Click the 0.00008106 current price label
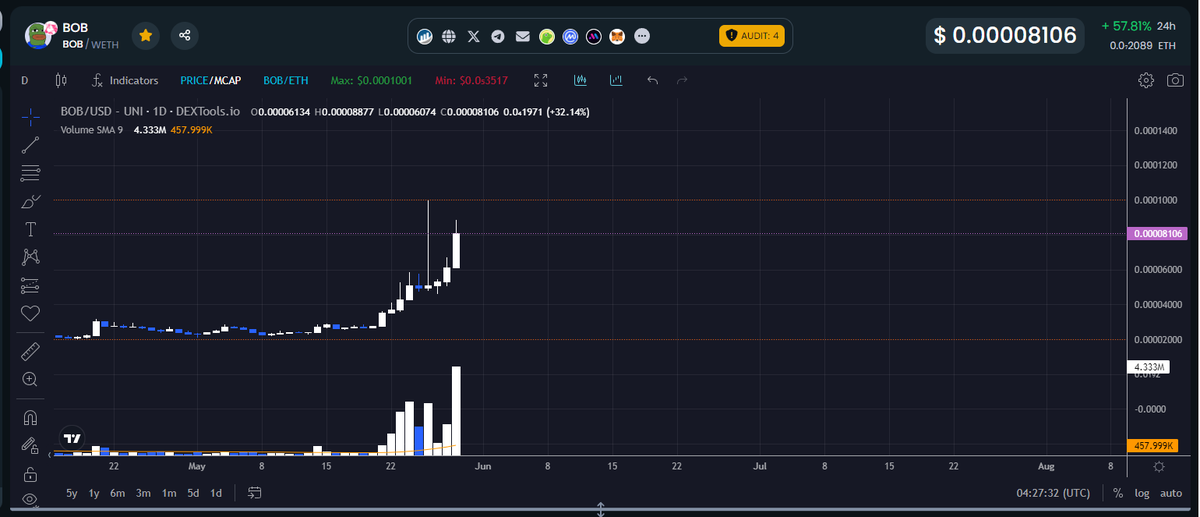 pos(1157,234)
